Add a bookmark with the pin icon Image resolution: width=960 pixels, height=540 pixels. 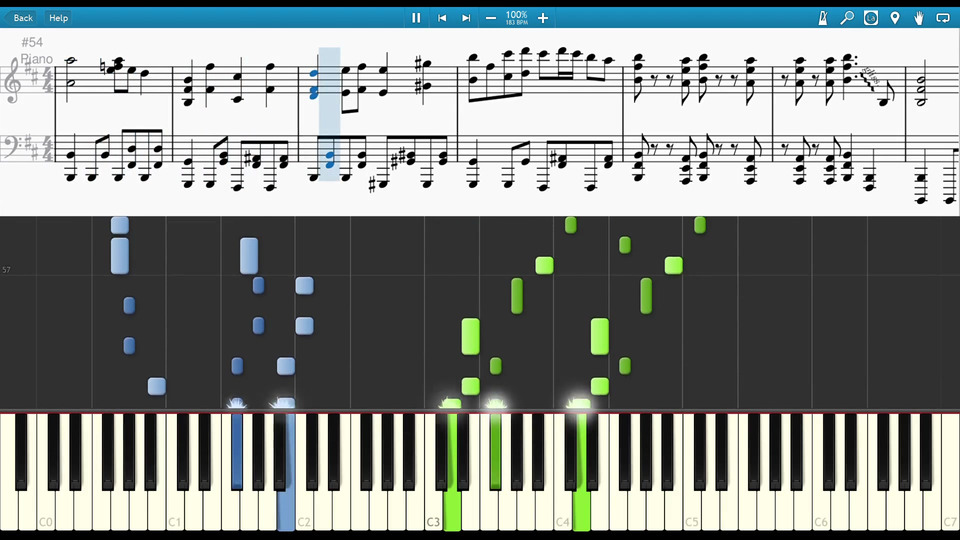[x=894, y=18]
